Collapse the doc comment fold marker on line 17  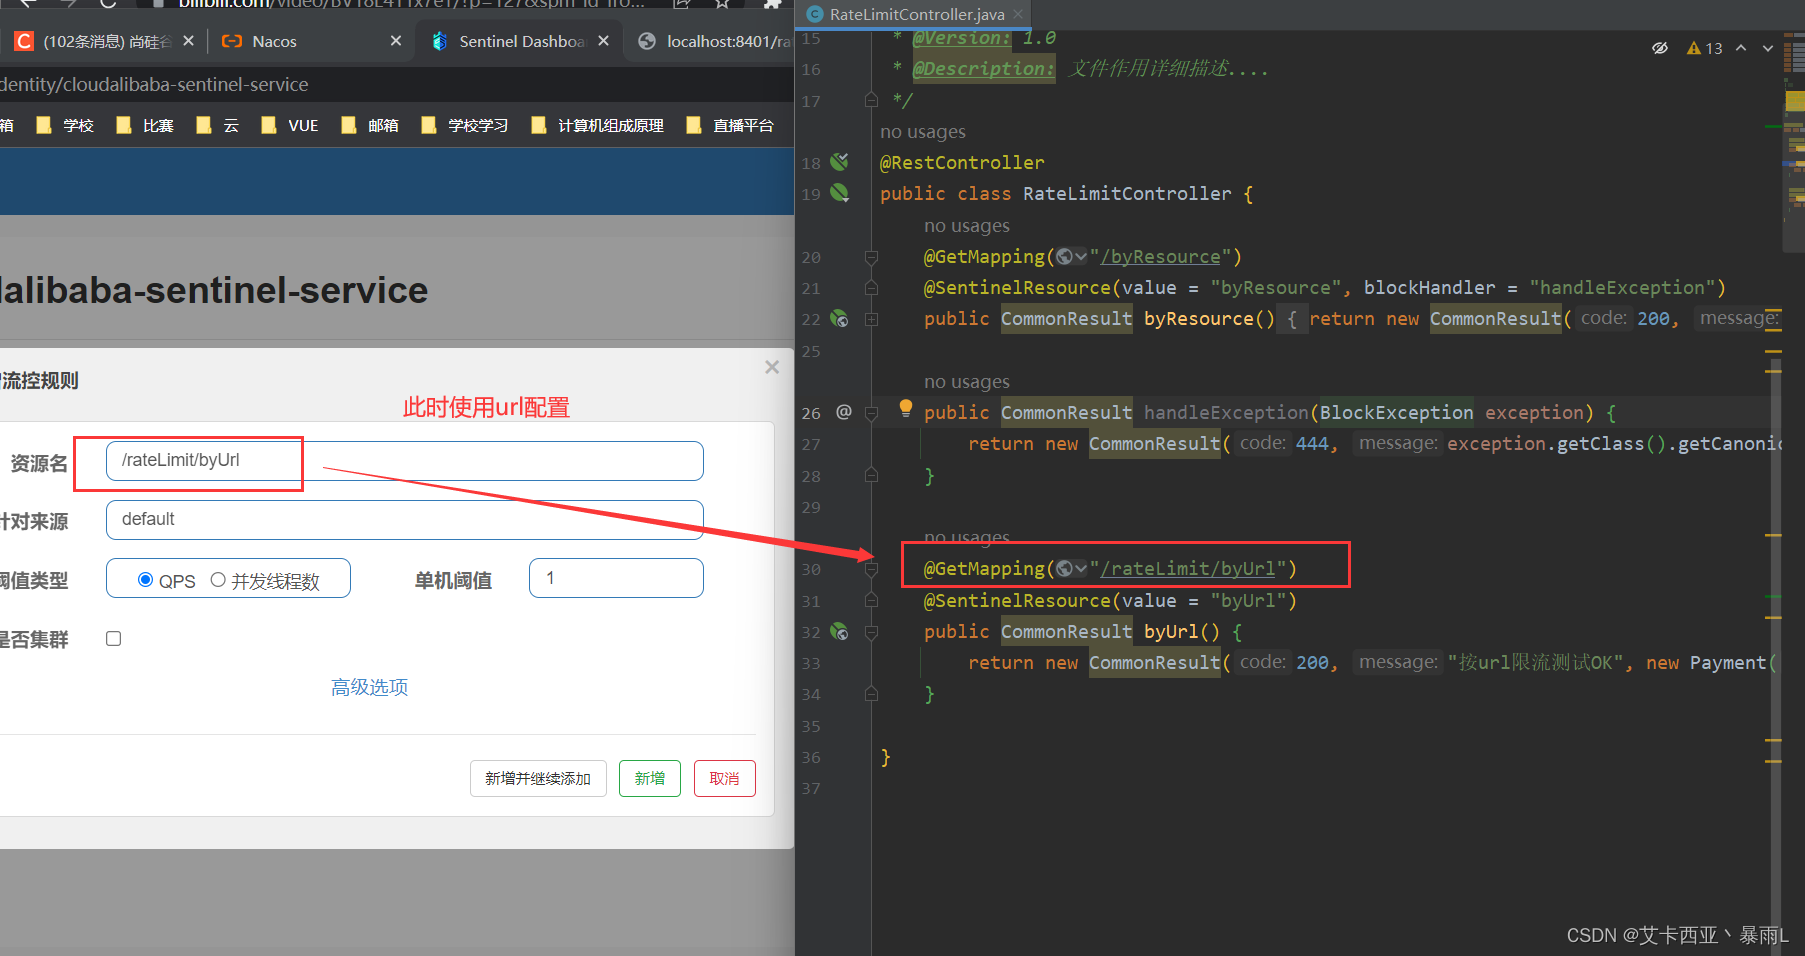[871, 100]
